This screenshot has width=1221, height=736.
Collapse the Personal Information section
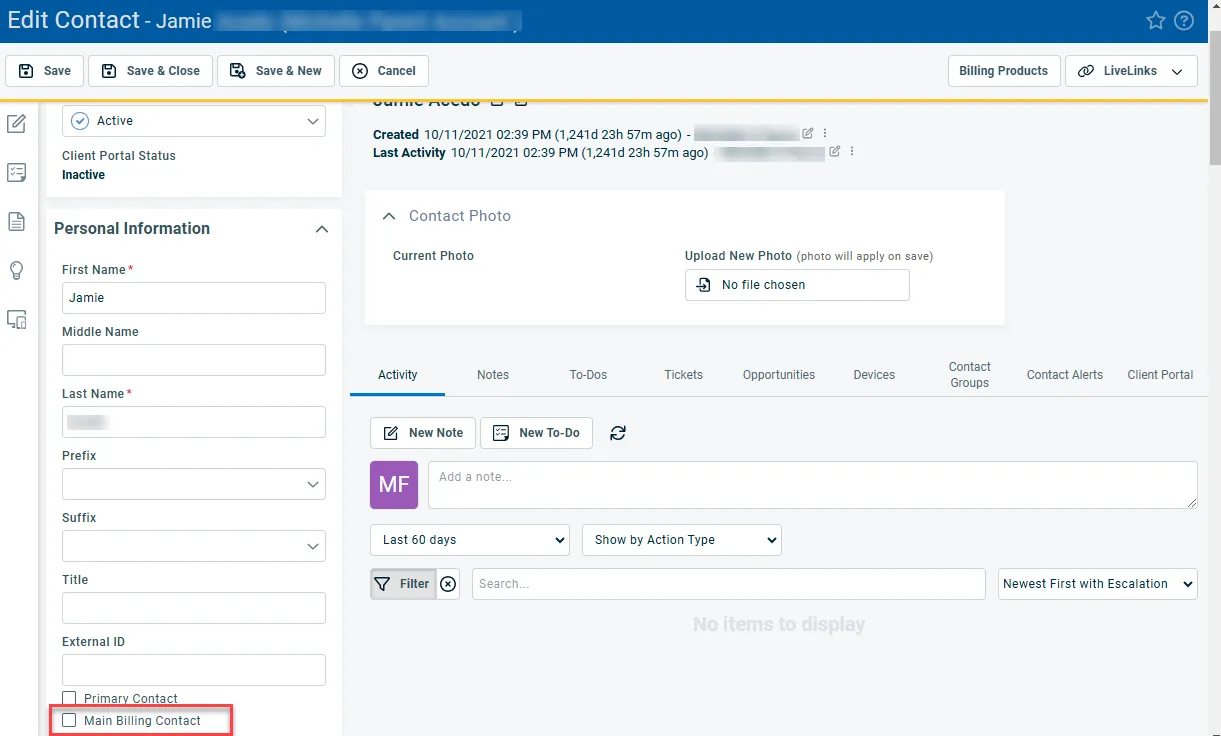[x=321, y=229]
